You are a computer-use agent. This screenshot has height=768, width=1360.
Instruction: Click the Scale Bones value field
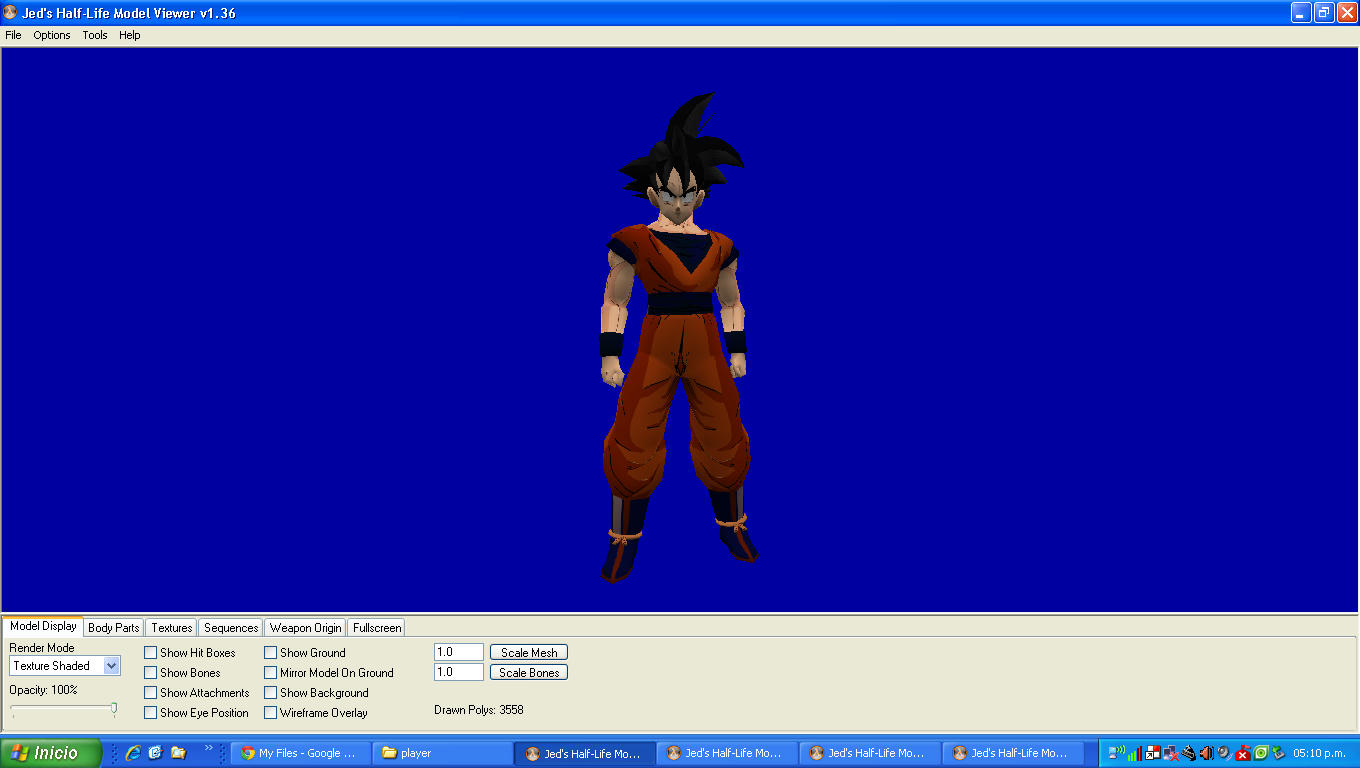(459, 672)
